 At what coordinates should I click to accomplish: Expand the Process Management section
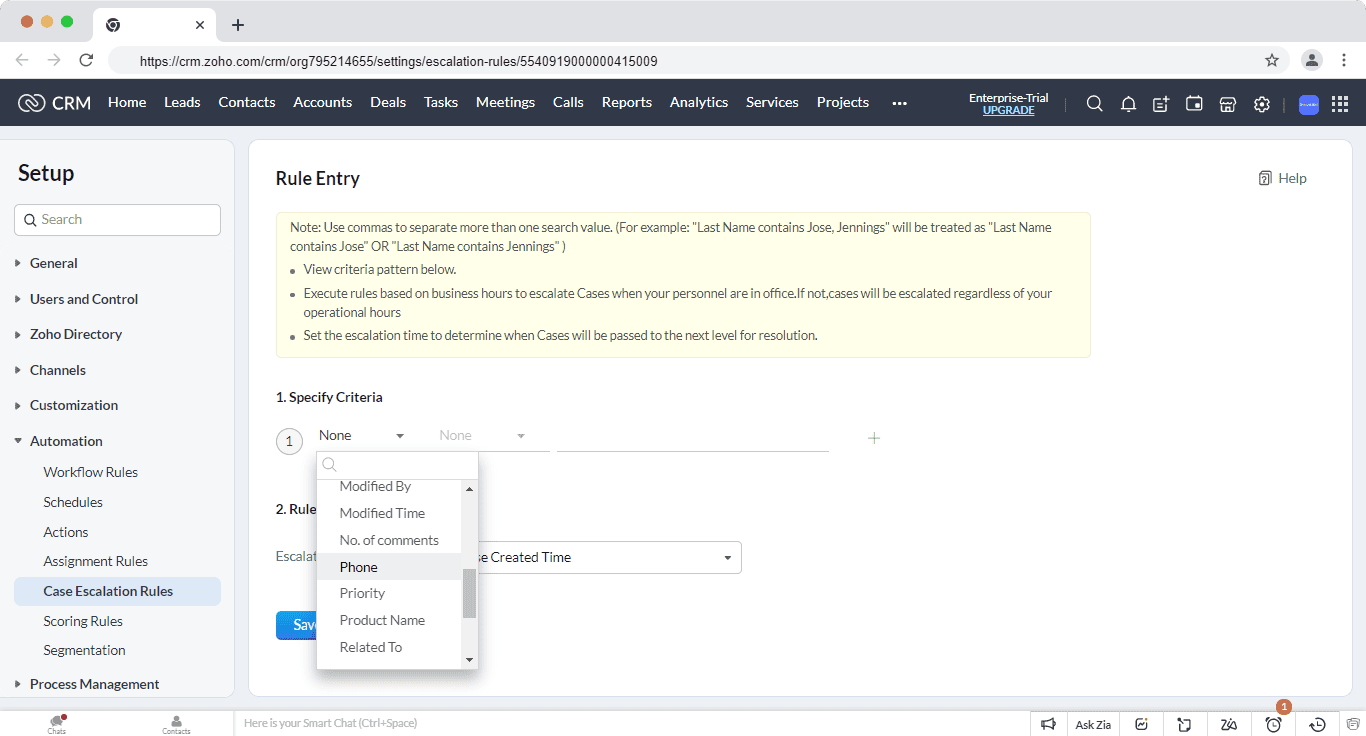click(94, 684)
